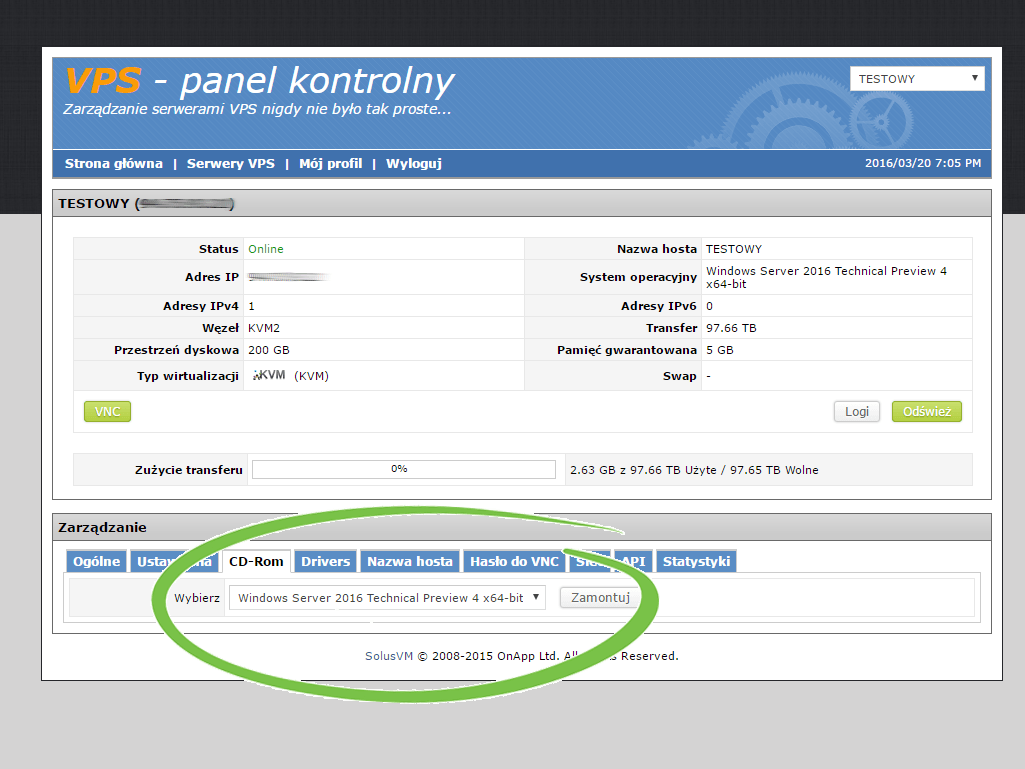The width and height of the screenshot is (1025, 769).
Task: Launch the VNC console button
Action: [107, 411]
